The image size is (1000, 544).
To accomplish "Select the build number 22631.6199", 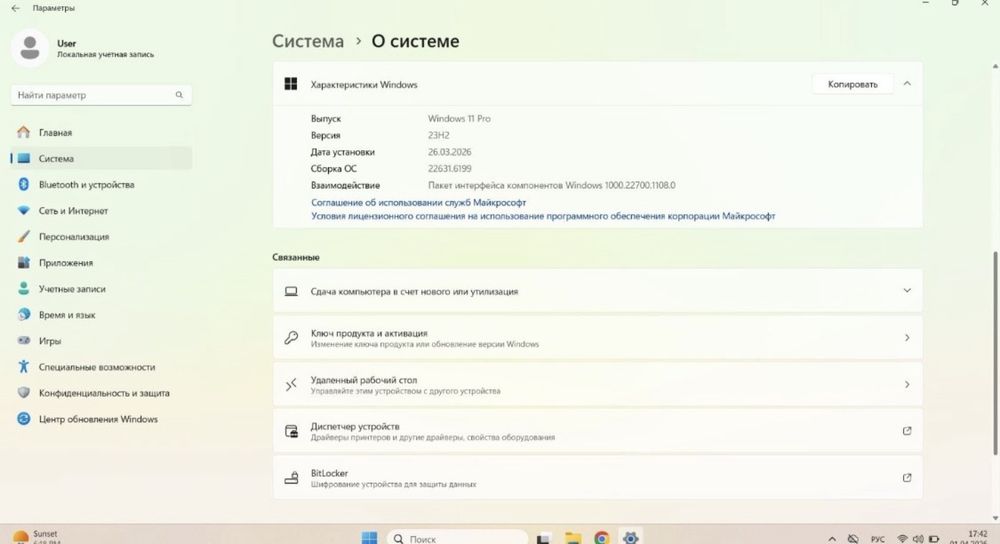I will click(x=450, y=168).
